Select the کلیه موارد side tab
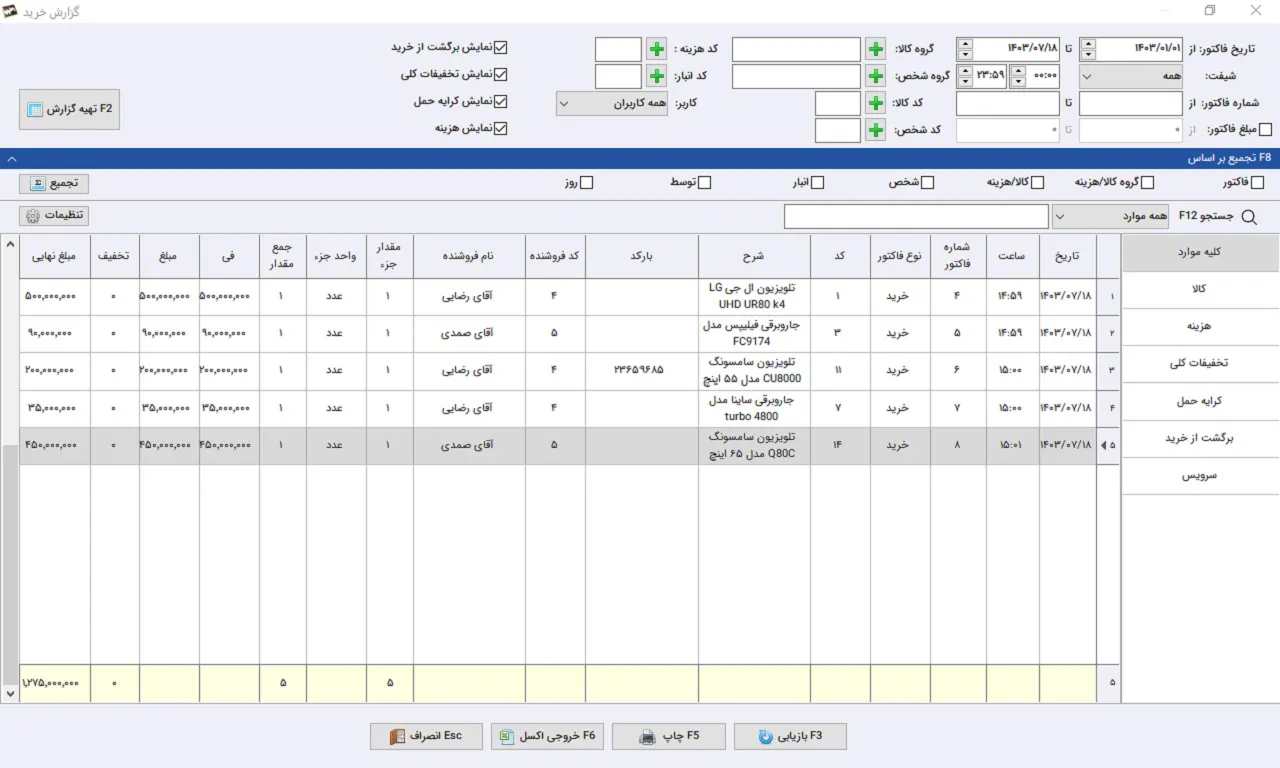This screenshot has height=768, width=1280. [x=1200, y=253]
